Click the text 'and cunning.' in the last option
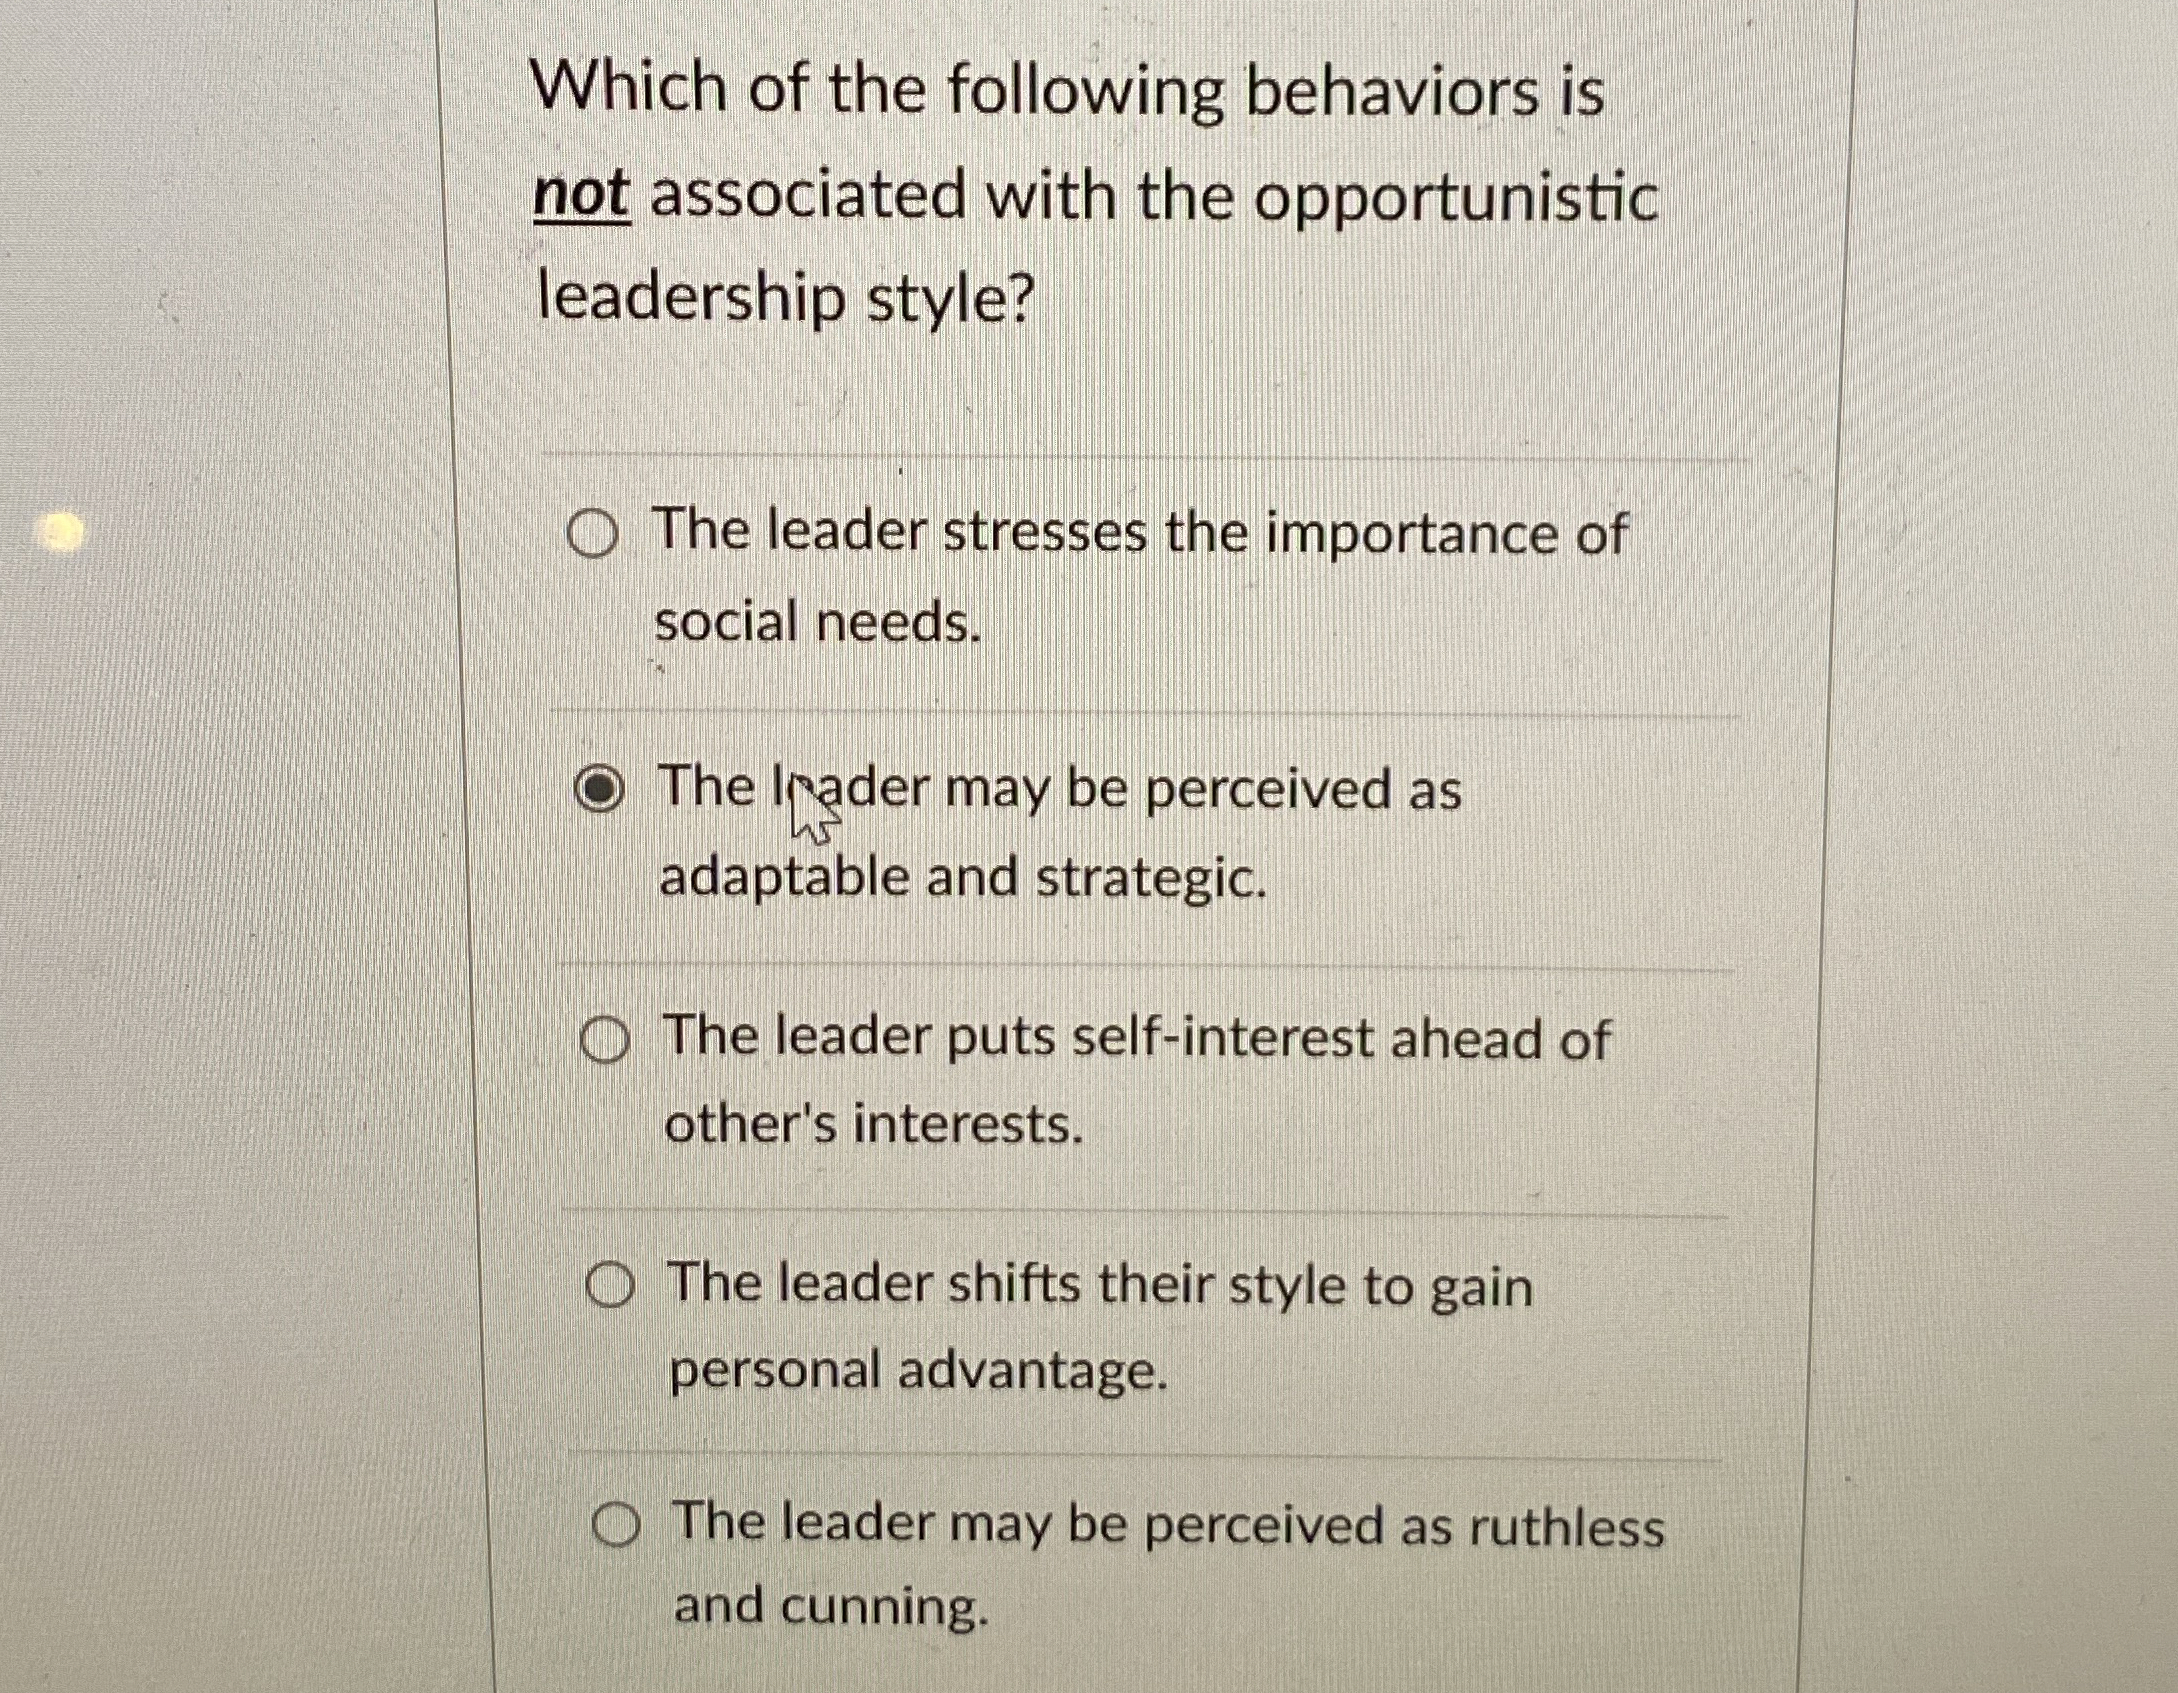Image resolution: width=2178 pixels, height=1693 pixels. [x=832, y=1608]
